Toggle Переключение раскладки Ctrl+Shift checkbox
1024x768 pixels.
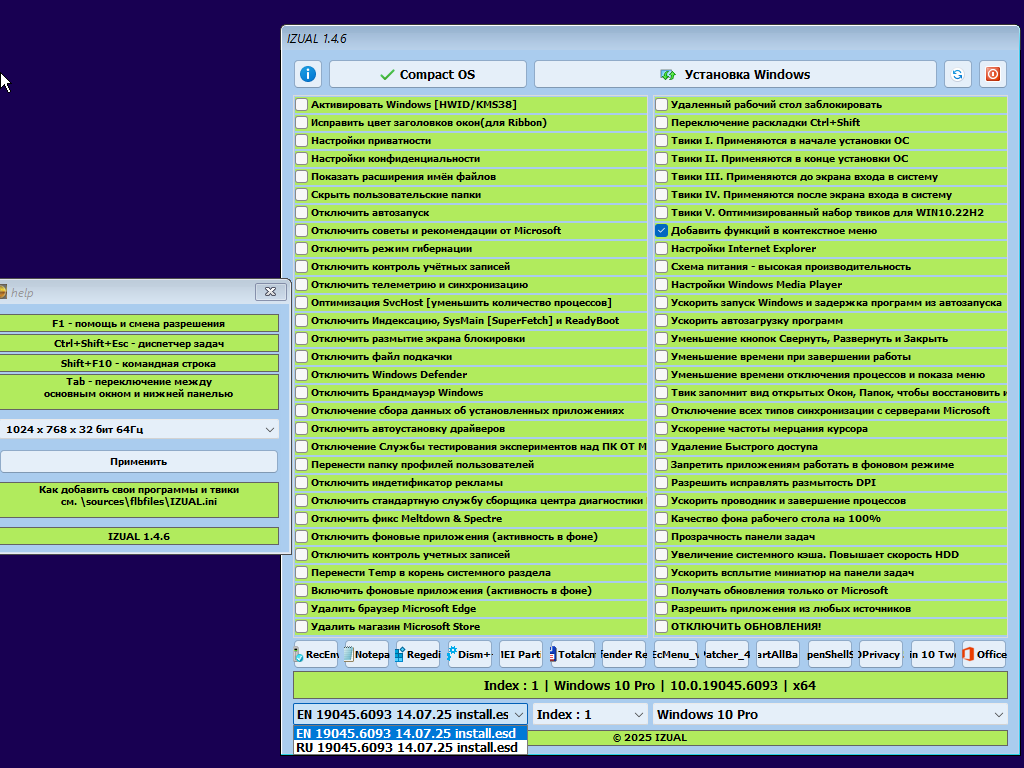pyautogui.click(x=662, y=122)
